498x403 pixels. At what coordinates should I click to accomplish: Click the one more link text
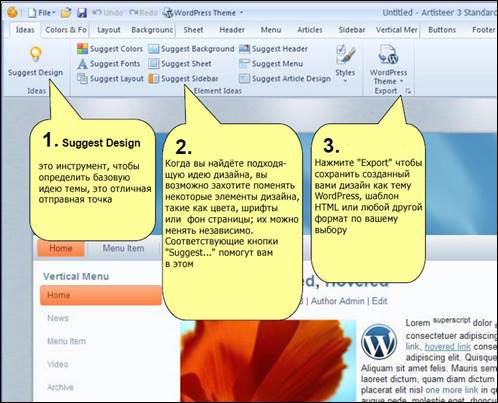(x=452, y=390)
